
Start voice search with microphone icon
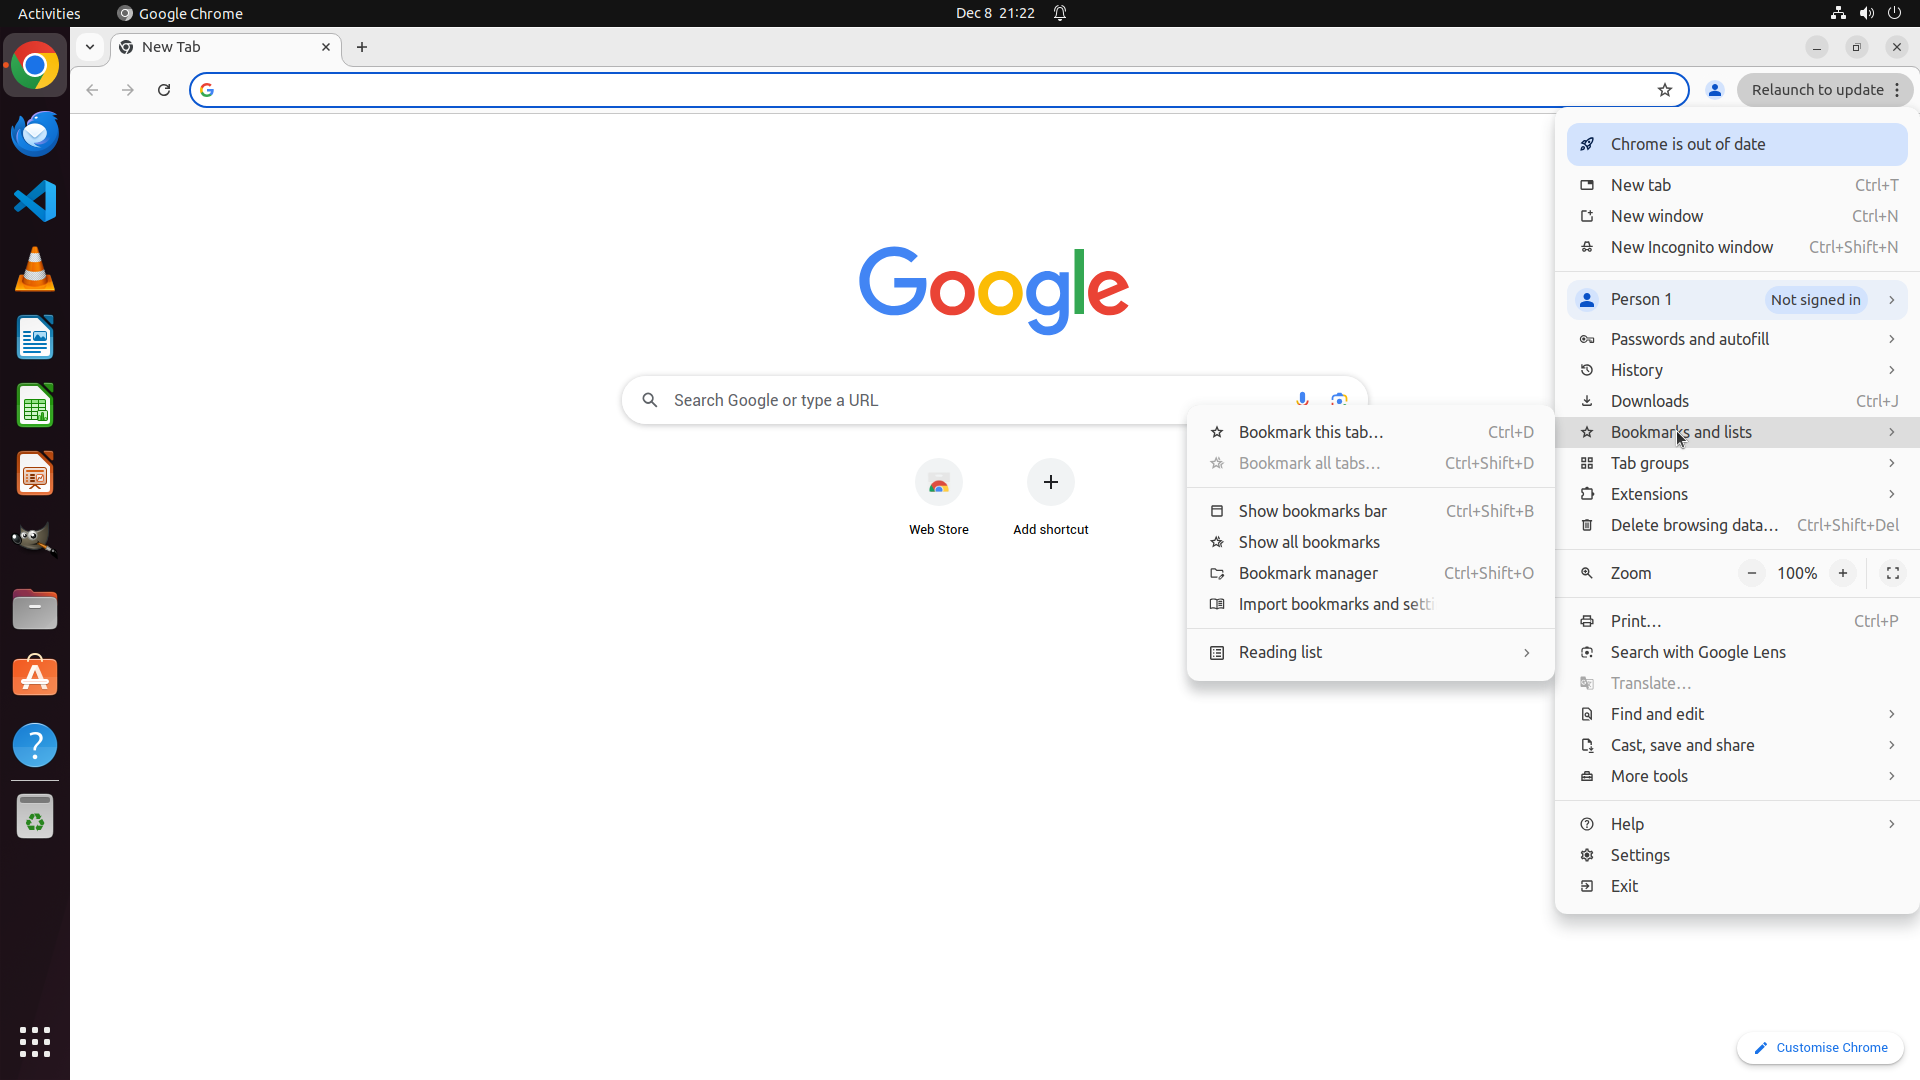click(1302, 400)
